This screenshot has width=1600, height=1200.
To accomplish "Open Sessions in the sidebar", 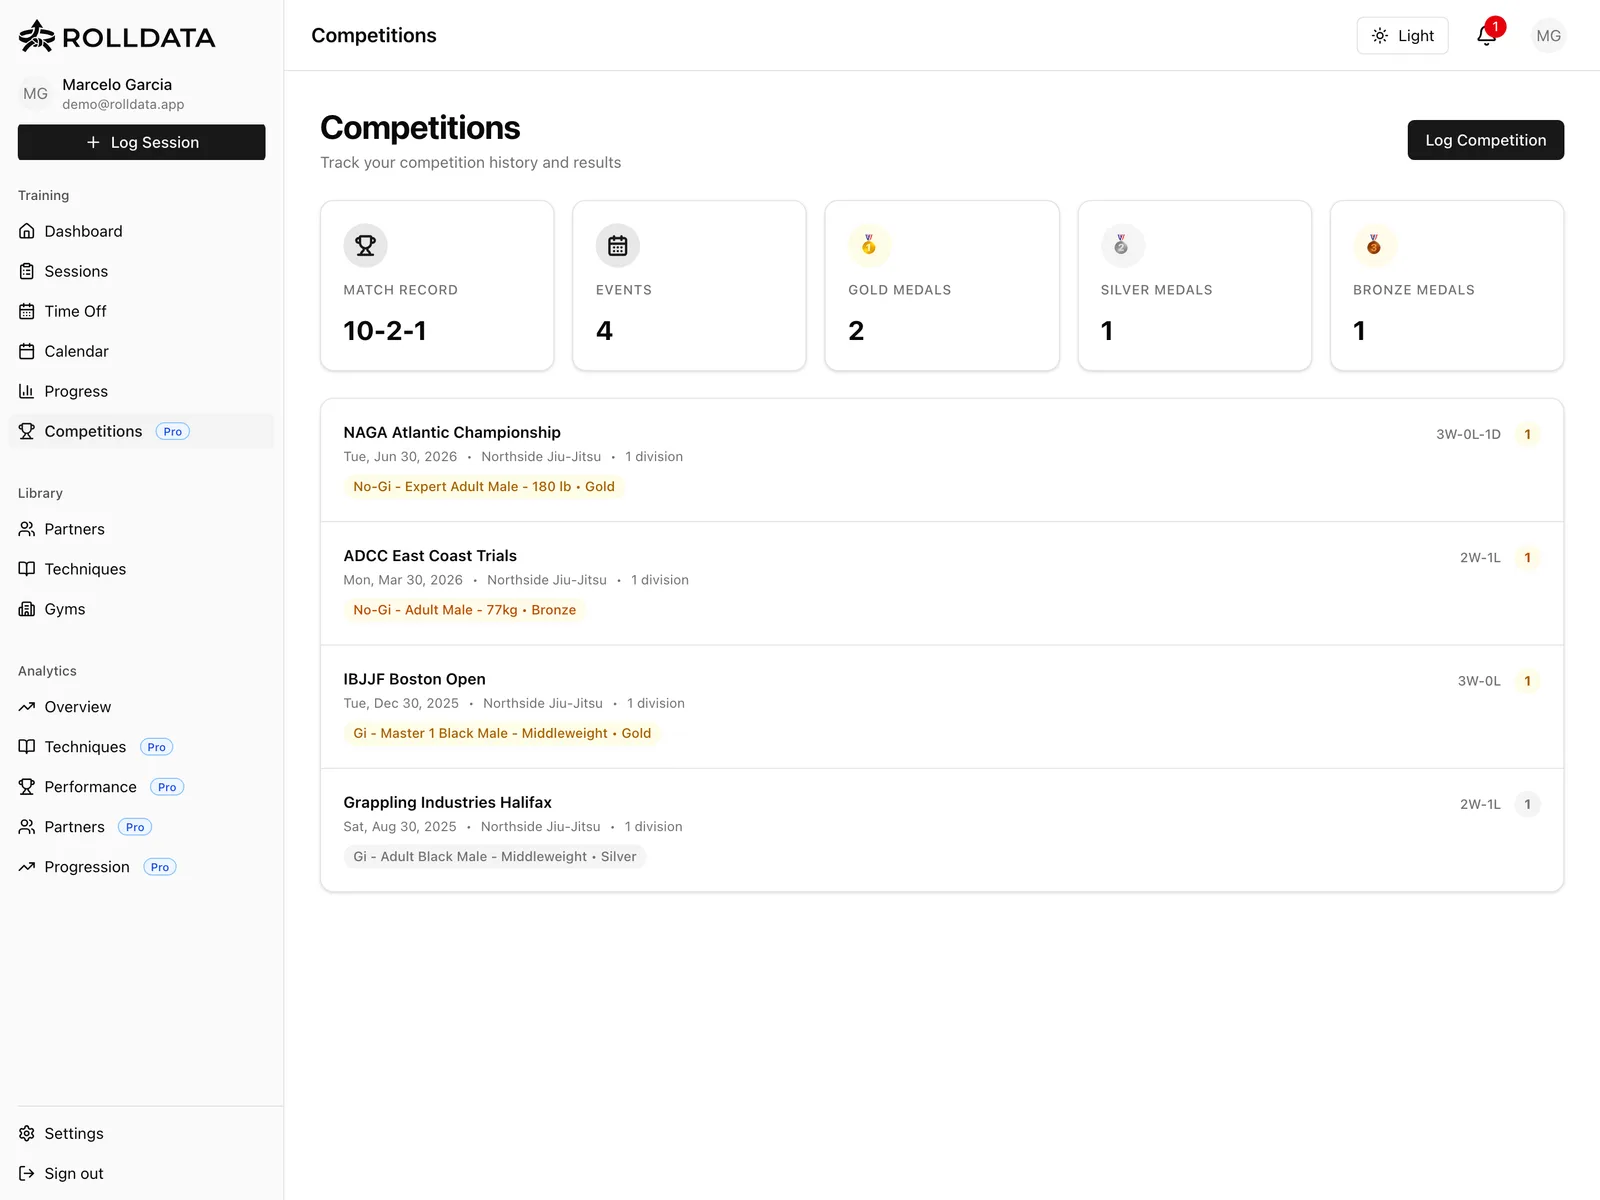I will coord(141,271).
